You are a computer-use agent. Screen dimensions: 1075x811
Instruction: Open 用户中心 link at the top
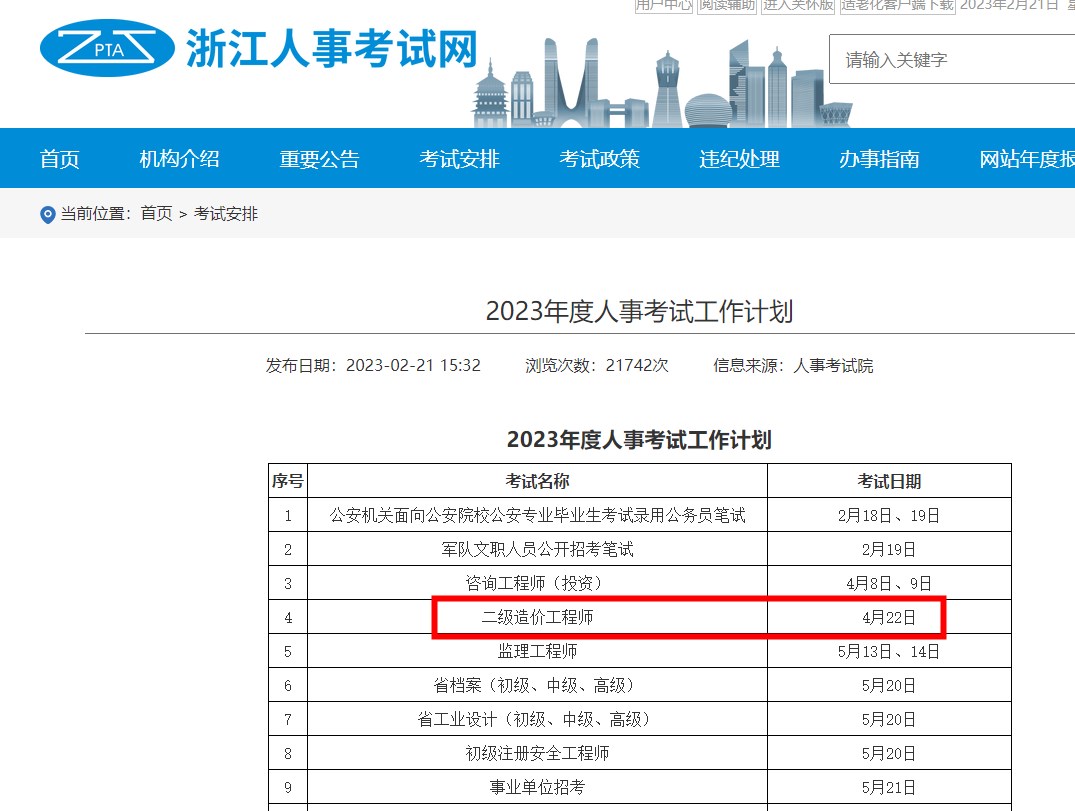pyautogui.click(x=664, y=5)
